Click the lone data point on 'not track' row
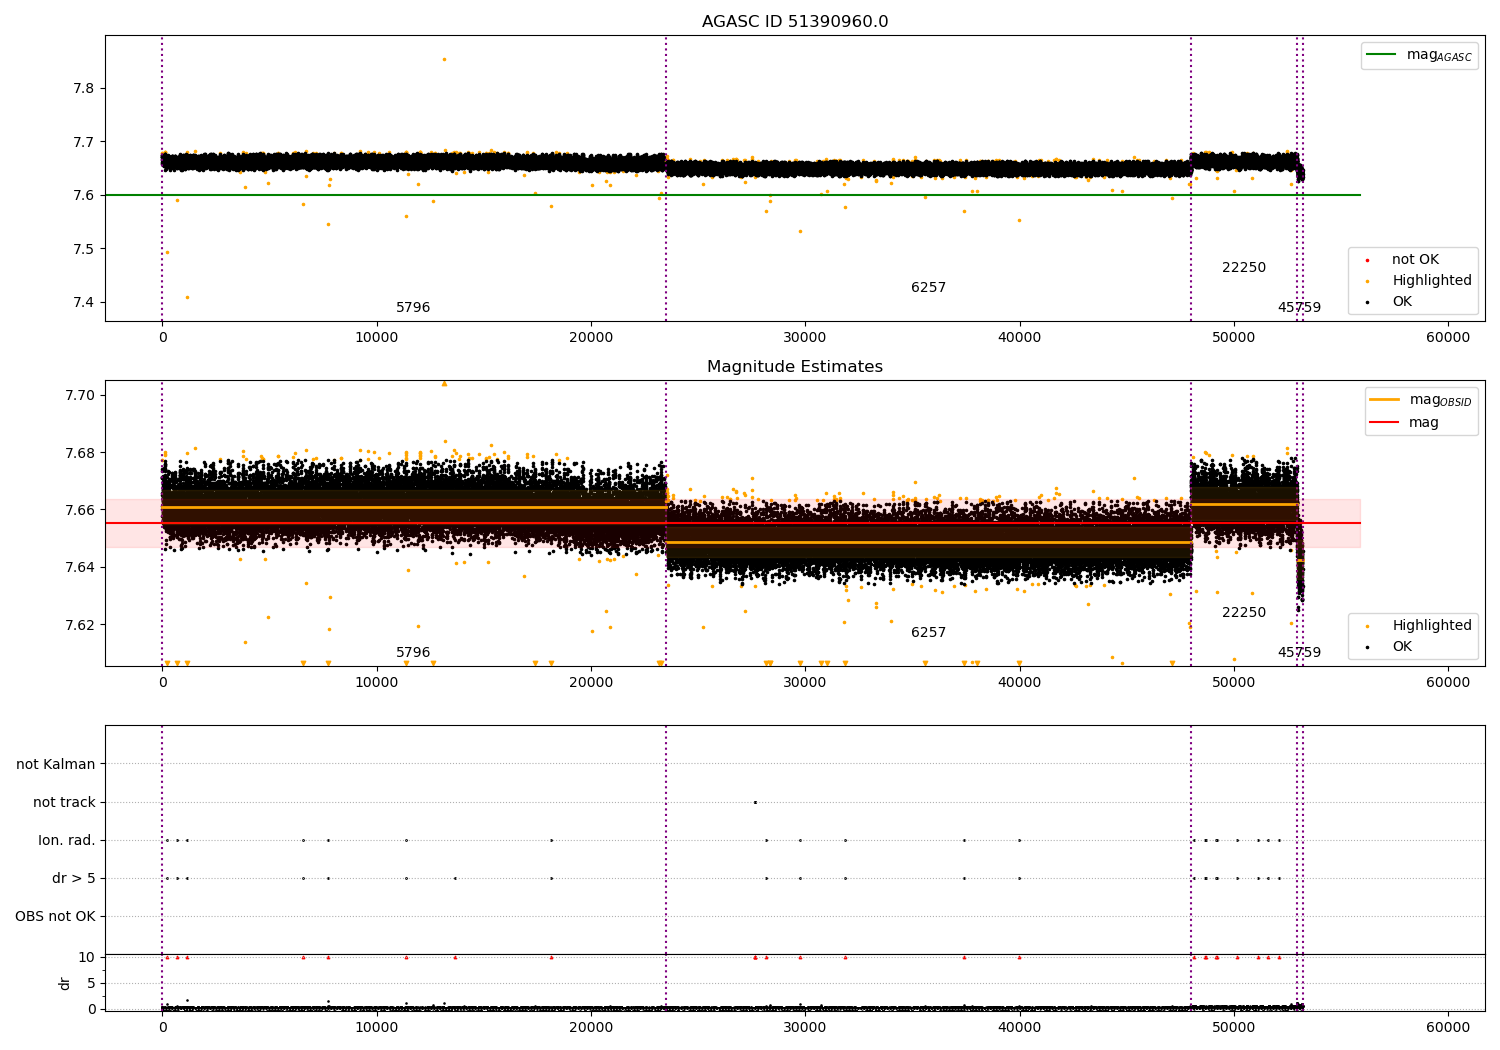Screen dimensions: 1500x1050 pos(755,802)
